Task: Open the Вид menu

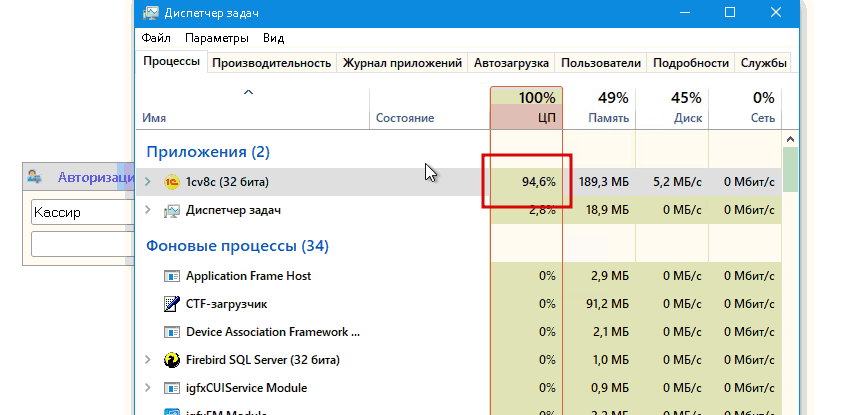Action: [274, 38]
